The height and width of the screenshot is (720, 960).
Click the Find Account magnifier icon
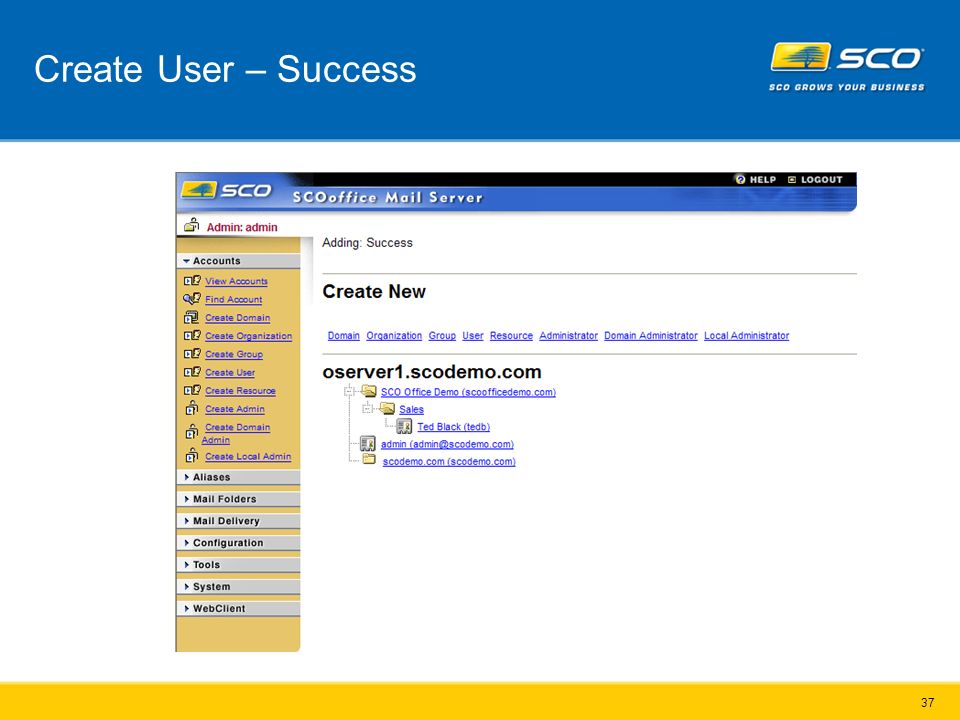[x=192, y=298]
